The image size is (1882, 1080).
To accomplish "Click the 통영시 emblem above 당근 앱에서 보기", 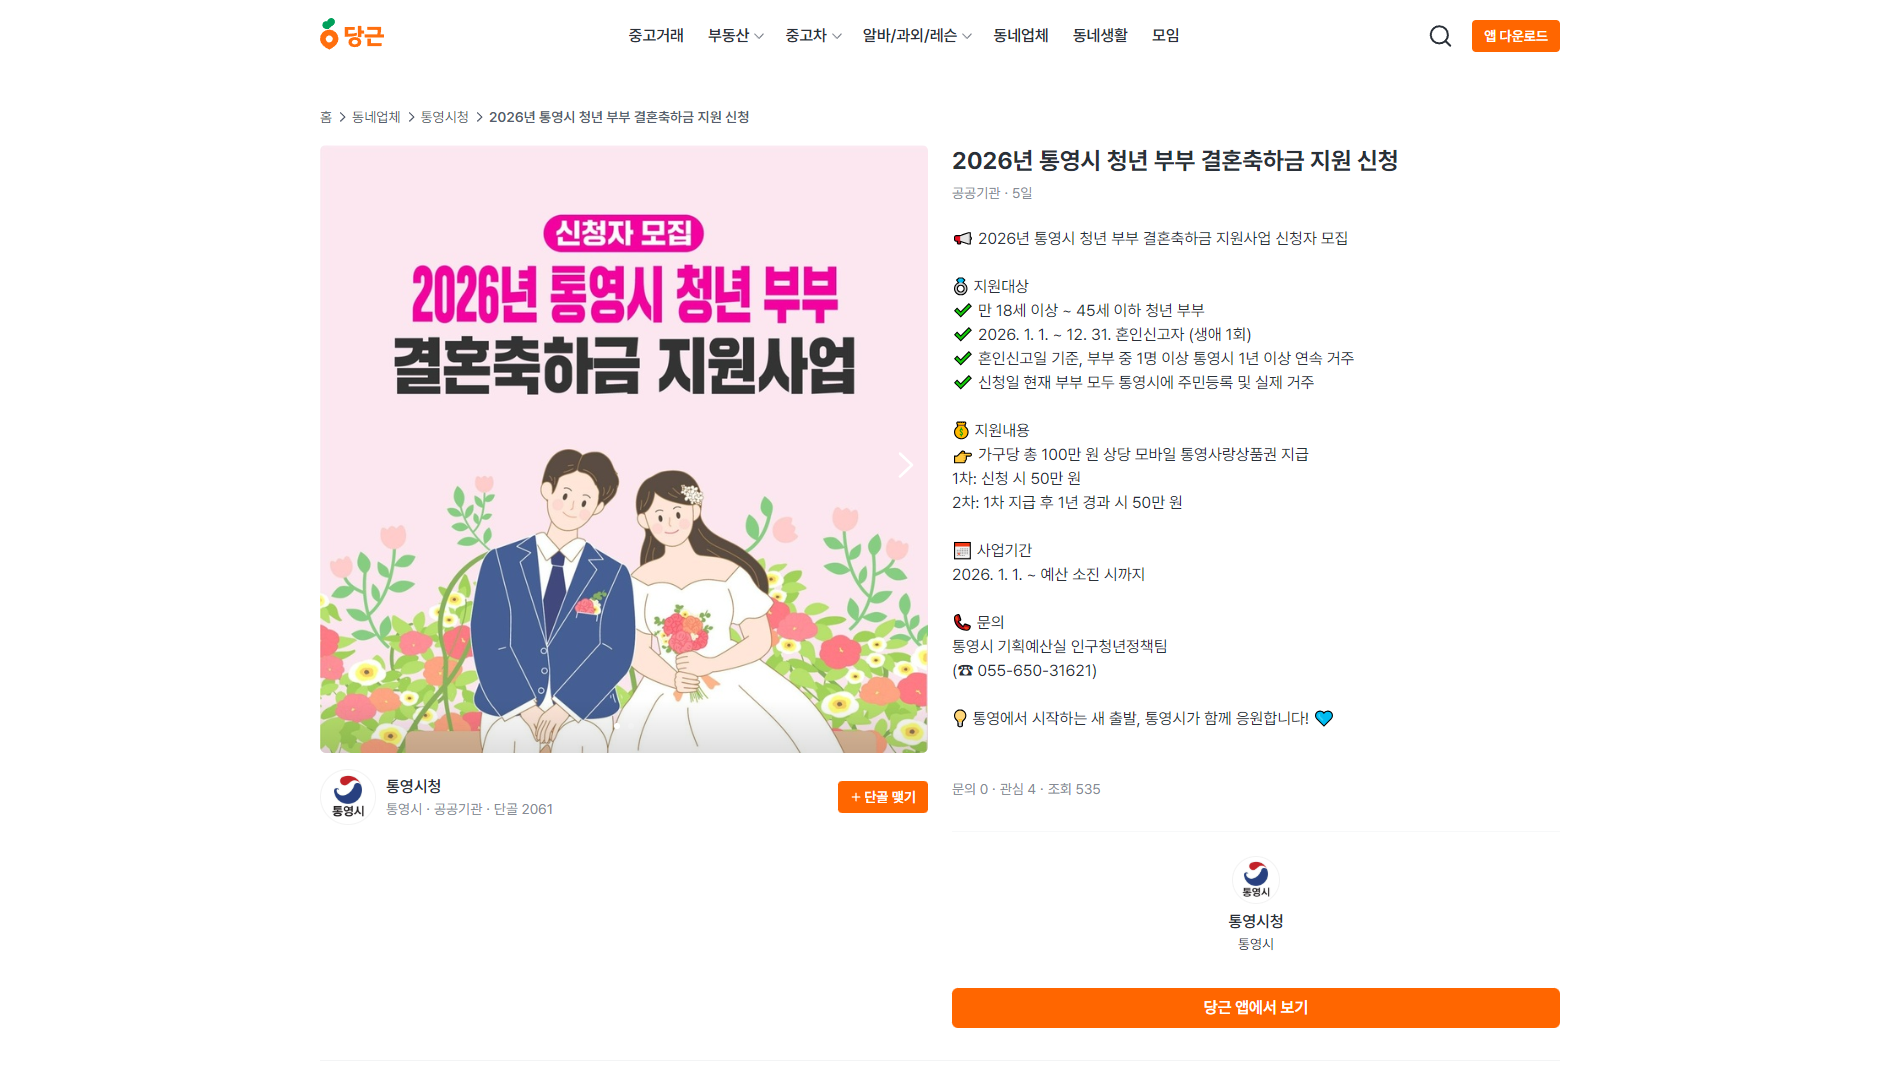I will (x=1255, y=880).
